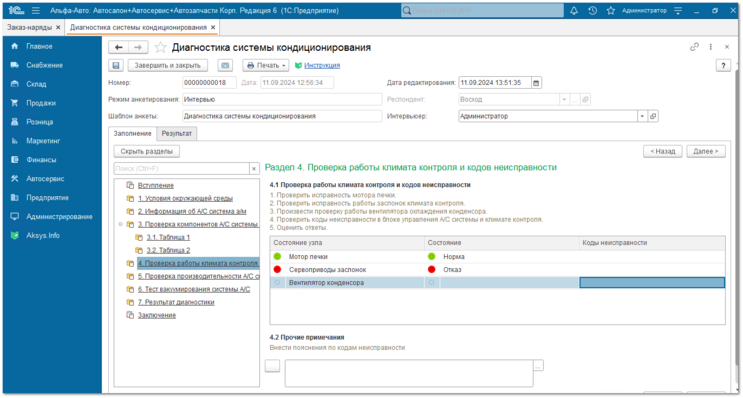Switch to the Заказ-наряды tab
The width and height of the screenshot is (743, 398).
click(x=29, y=27)
